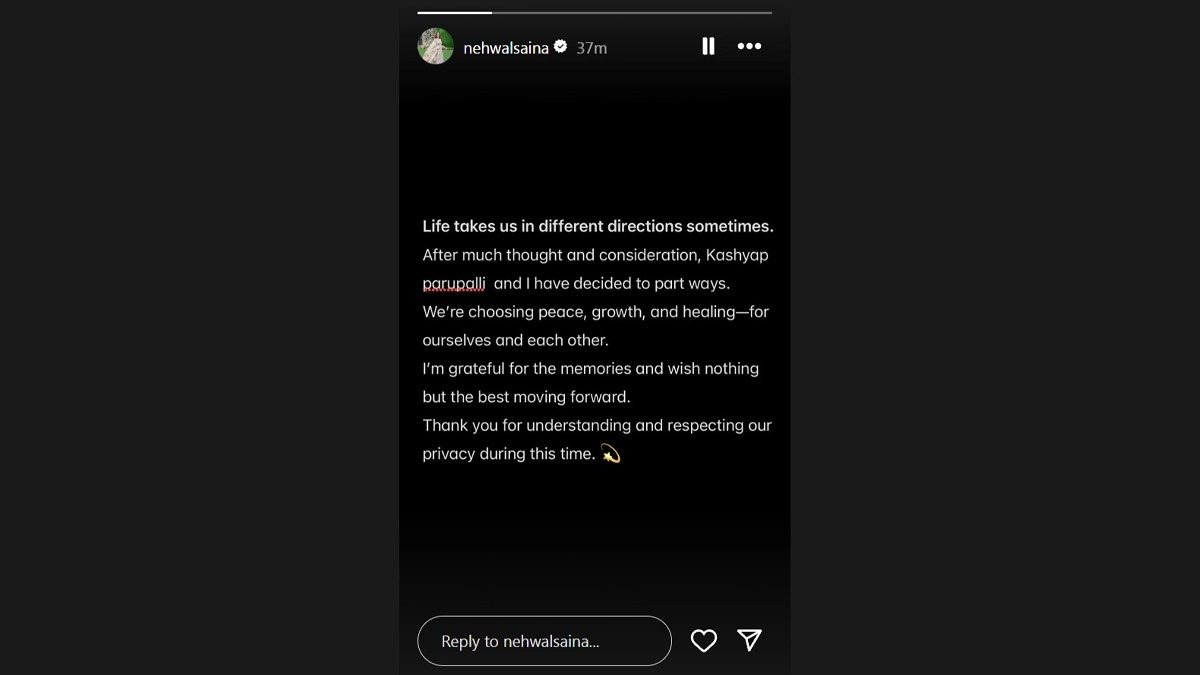Click the line "but the best moving forward."
The image size is (1200, 675).
pyautogui.click(x=526, y=397)
